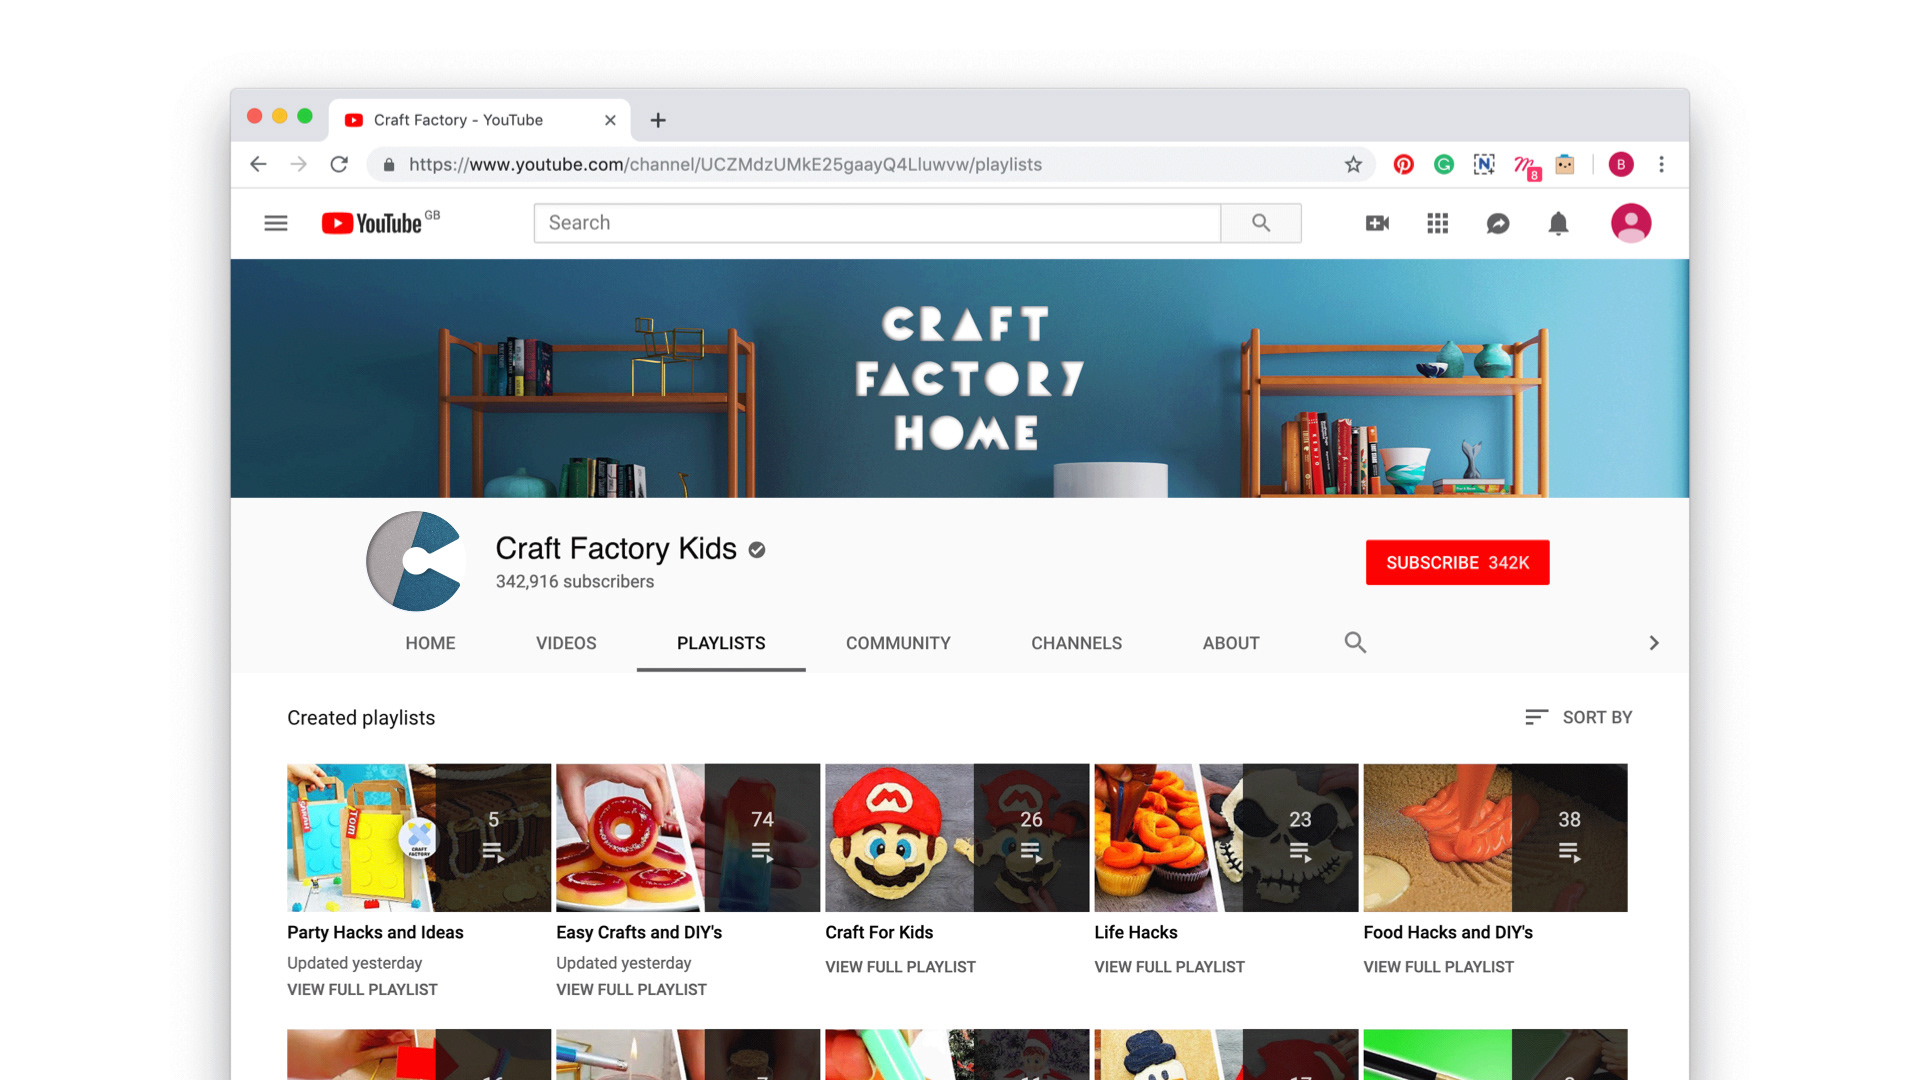
Task: View full playlist for Easy Crafts and DIY's
Action: pyautogui.click(x=631, y=989)
